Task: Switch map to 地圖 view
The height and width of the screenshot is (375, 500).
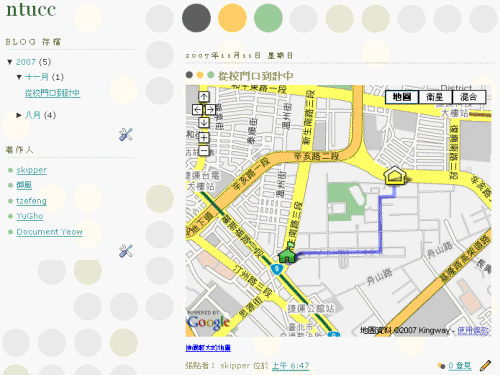Action: (402, 97)
